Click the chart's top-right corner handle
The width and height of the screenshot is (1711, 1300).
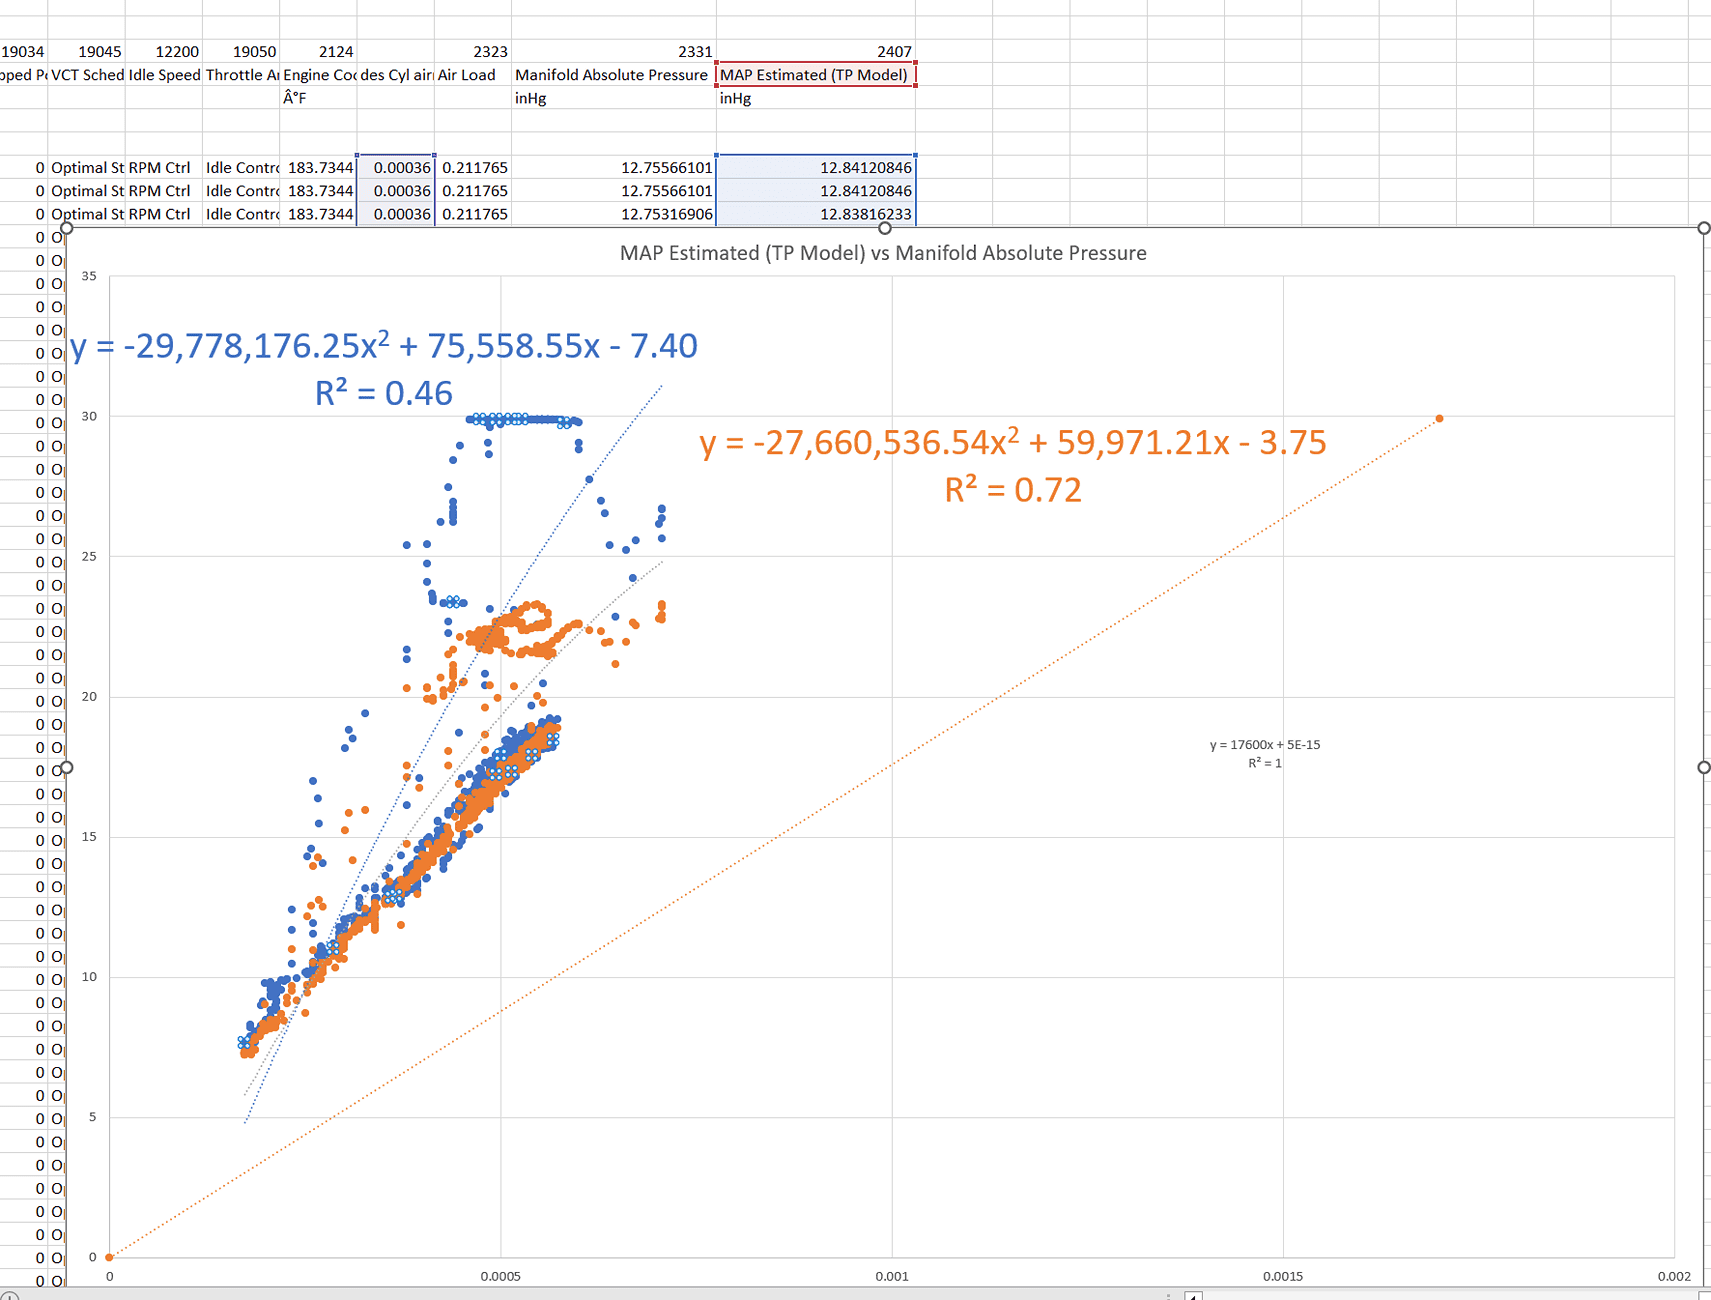(1704, 228)
